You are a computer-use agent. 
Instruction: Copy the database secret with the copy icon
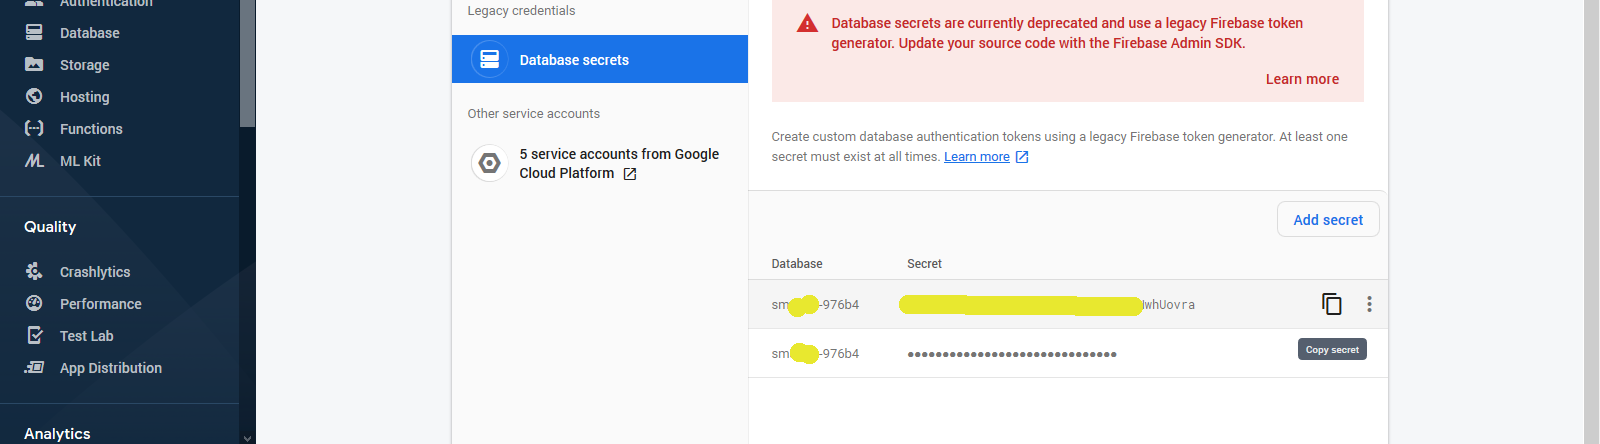pos(1331,304)
